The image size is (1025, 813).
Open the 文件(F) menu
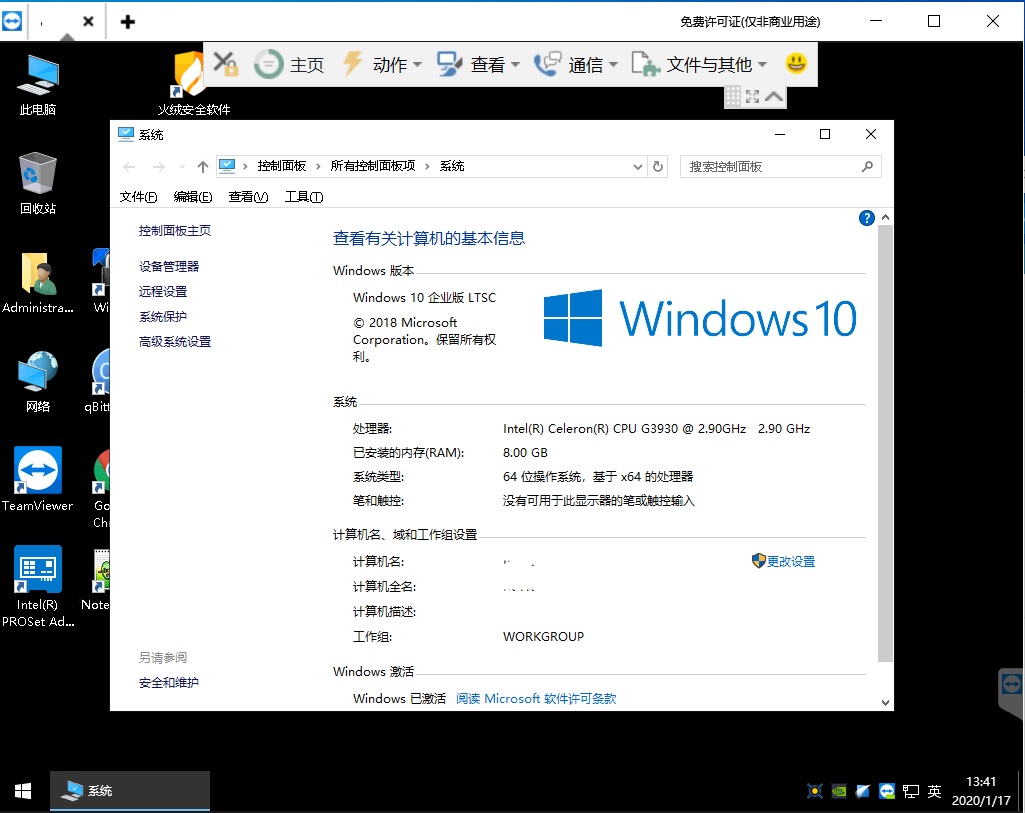[138, 197]
